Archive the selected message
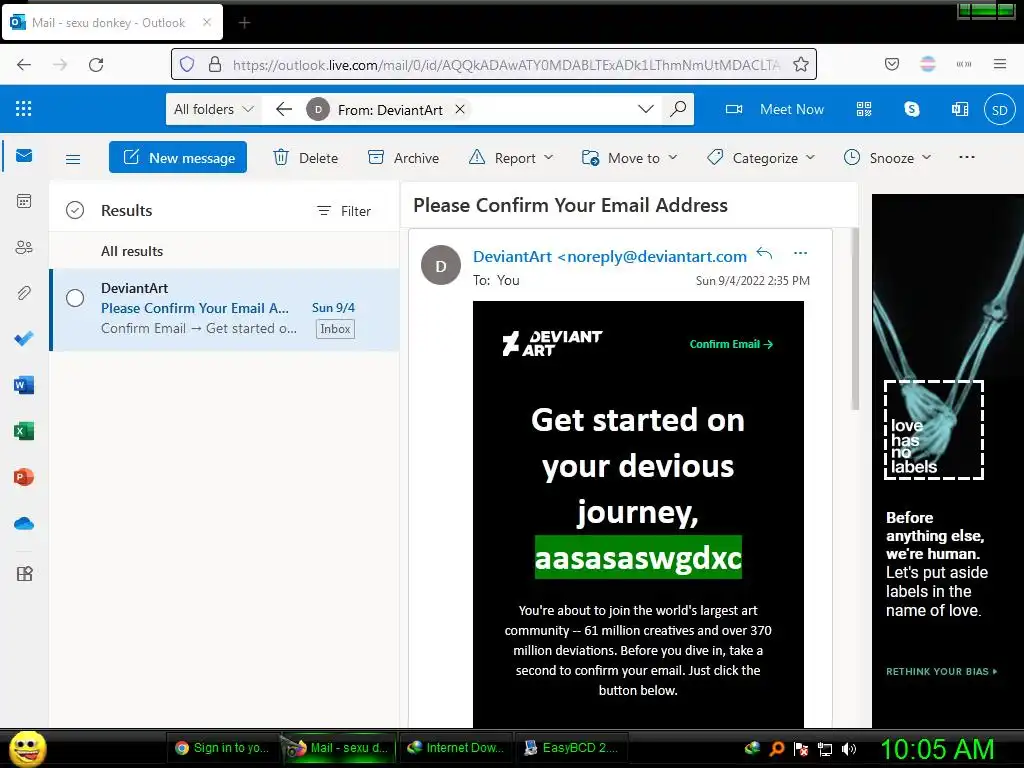Viewport: 1024px width, 768px height. click(x=404, y=158)
